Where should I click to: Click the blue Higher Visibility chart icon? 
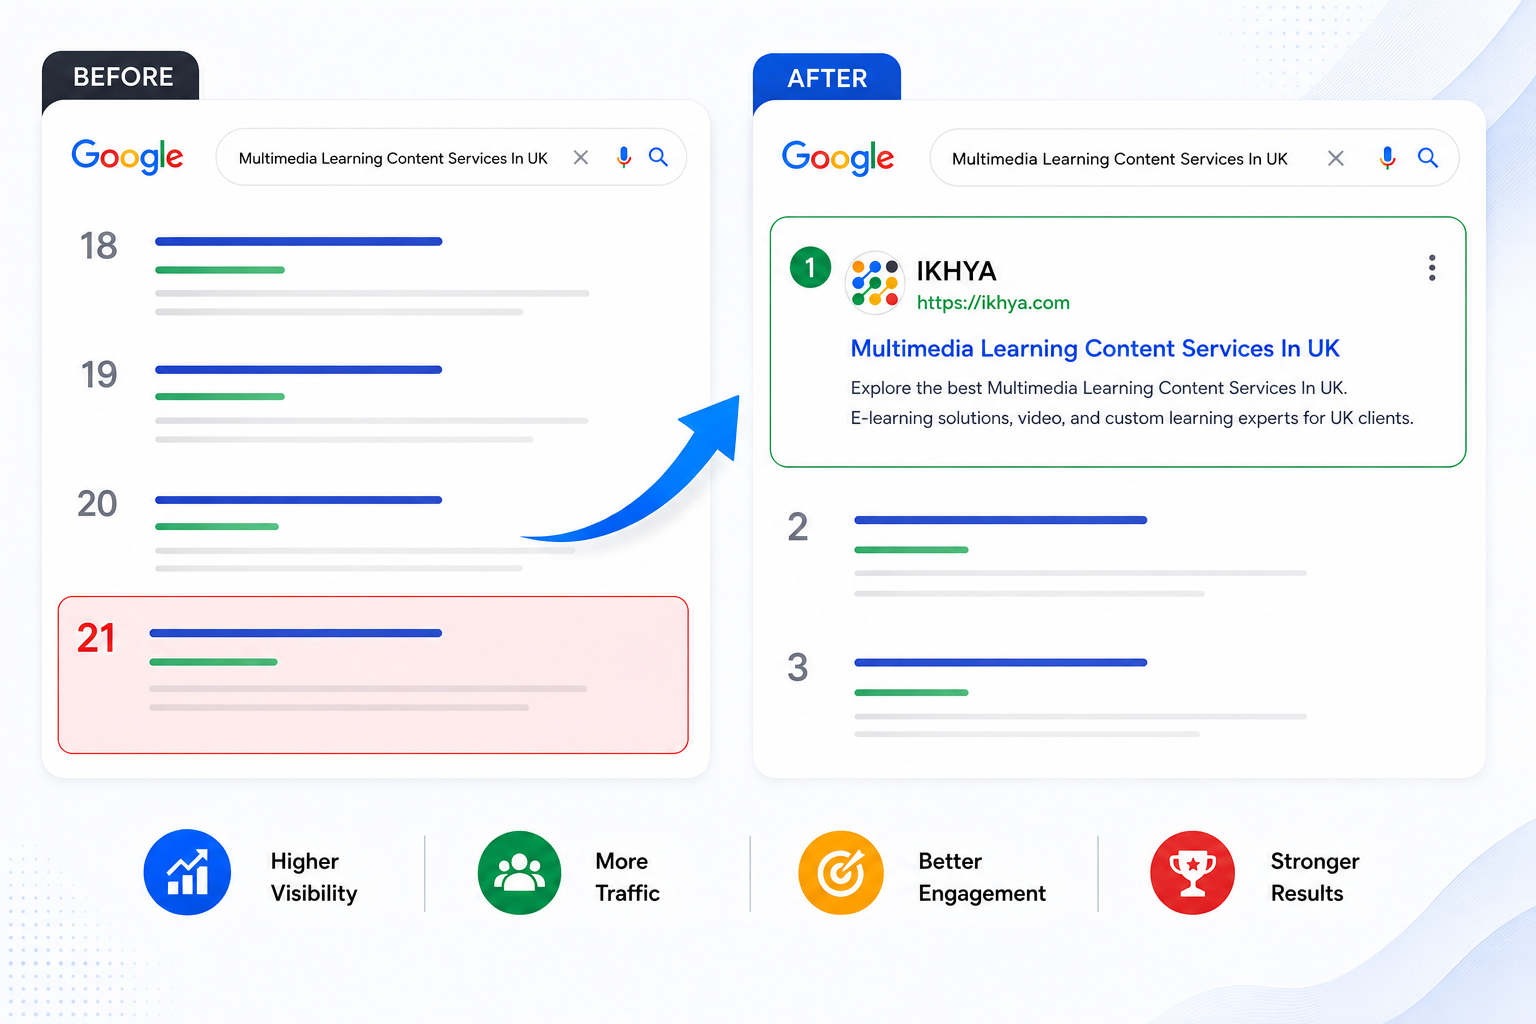tap(187, 872)
